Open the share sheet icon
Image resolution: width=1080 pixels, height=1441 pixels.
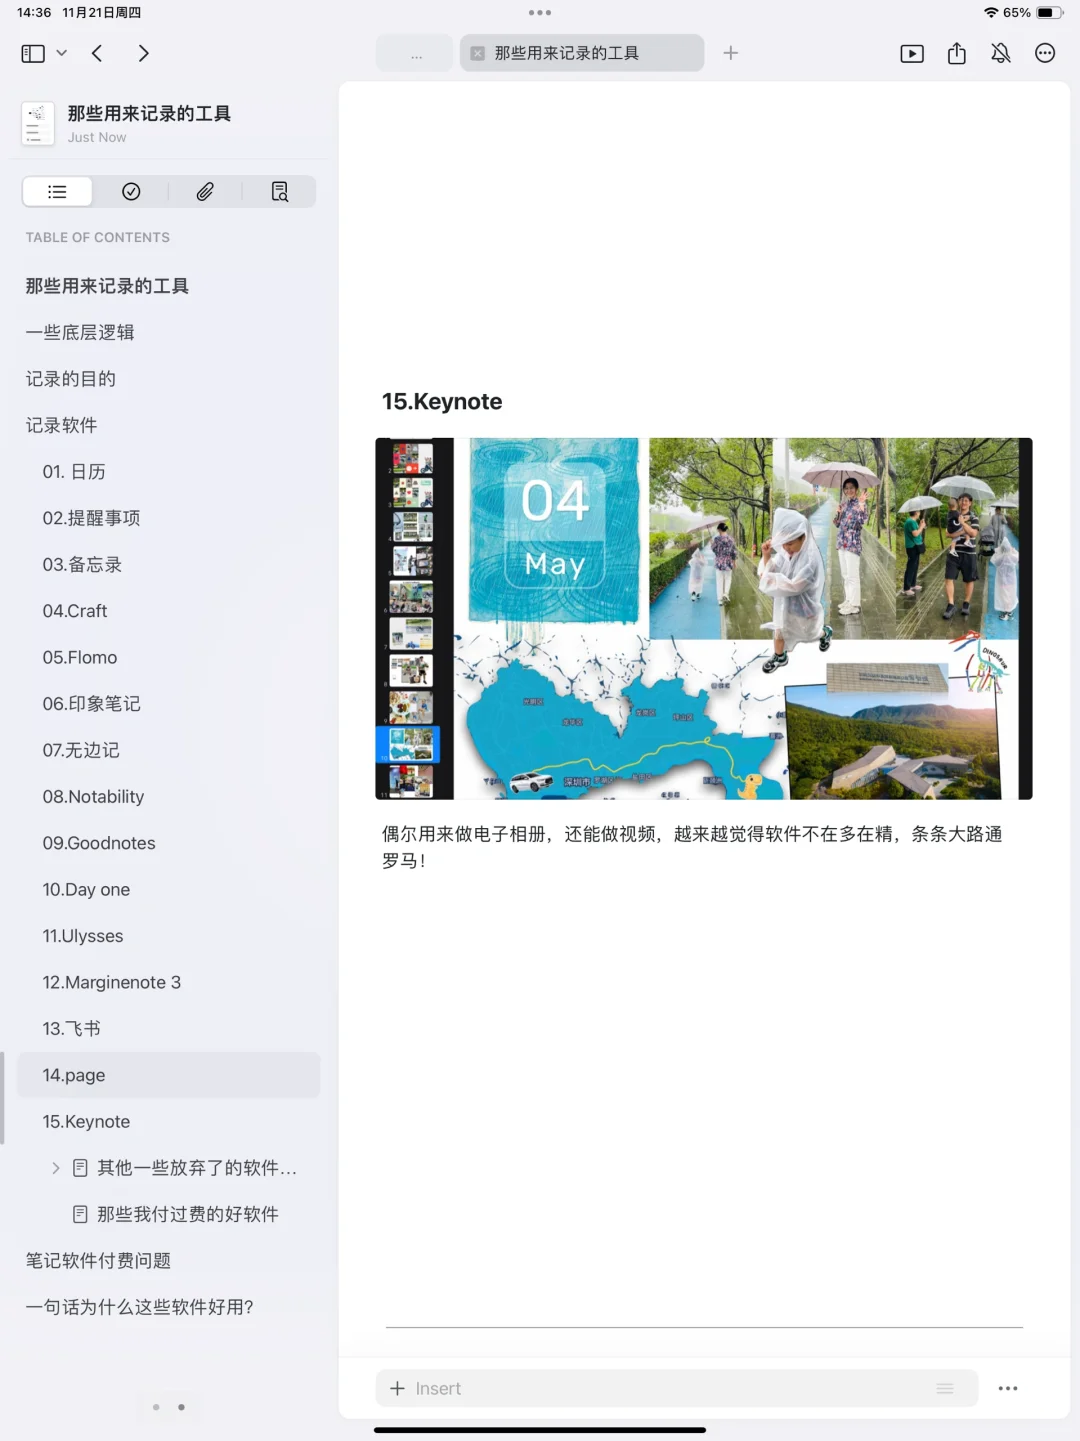(x=956, y=53)
